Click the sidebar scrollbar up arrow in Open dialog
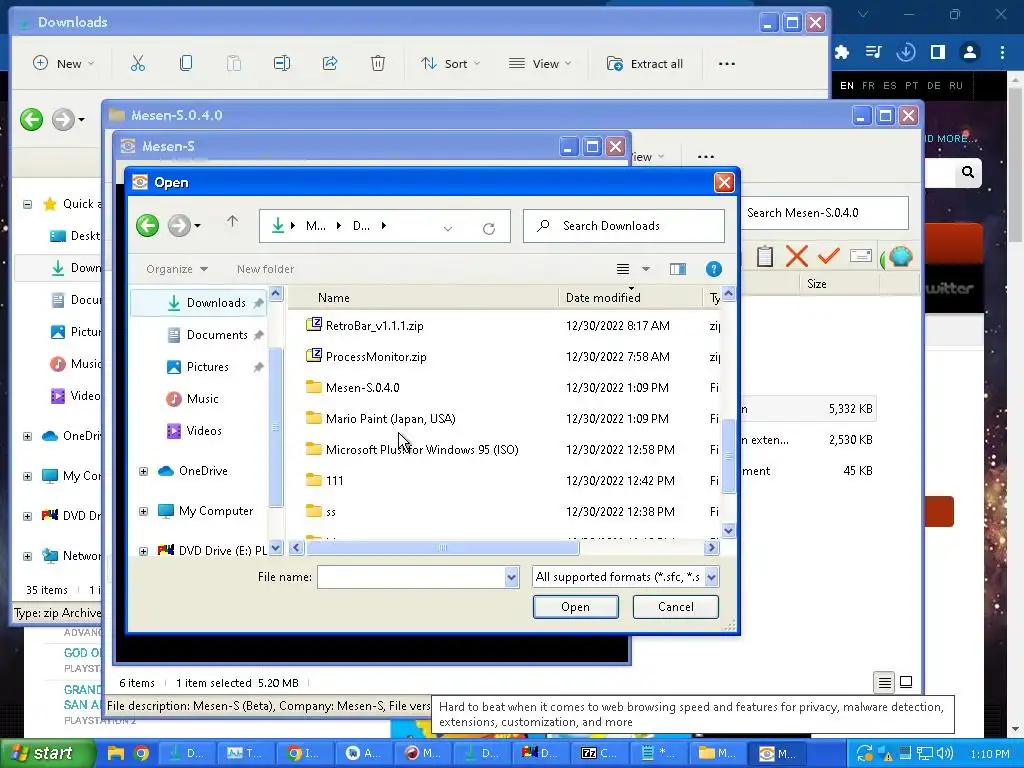This screenshot has height=768, width=1024. click(x=276, y=295)
